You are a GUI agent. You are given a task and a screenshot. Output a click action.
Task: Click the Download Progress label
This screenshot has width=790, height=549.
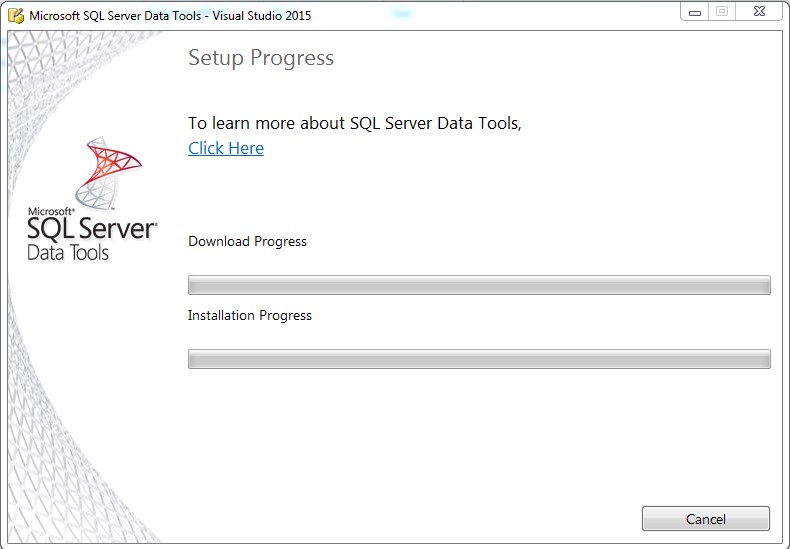tap(247, 241)
